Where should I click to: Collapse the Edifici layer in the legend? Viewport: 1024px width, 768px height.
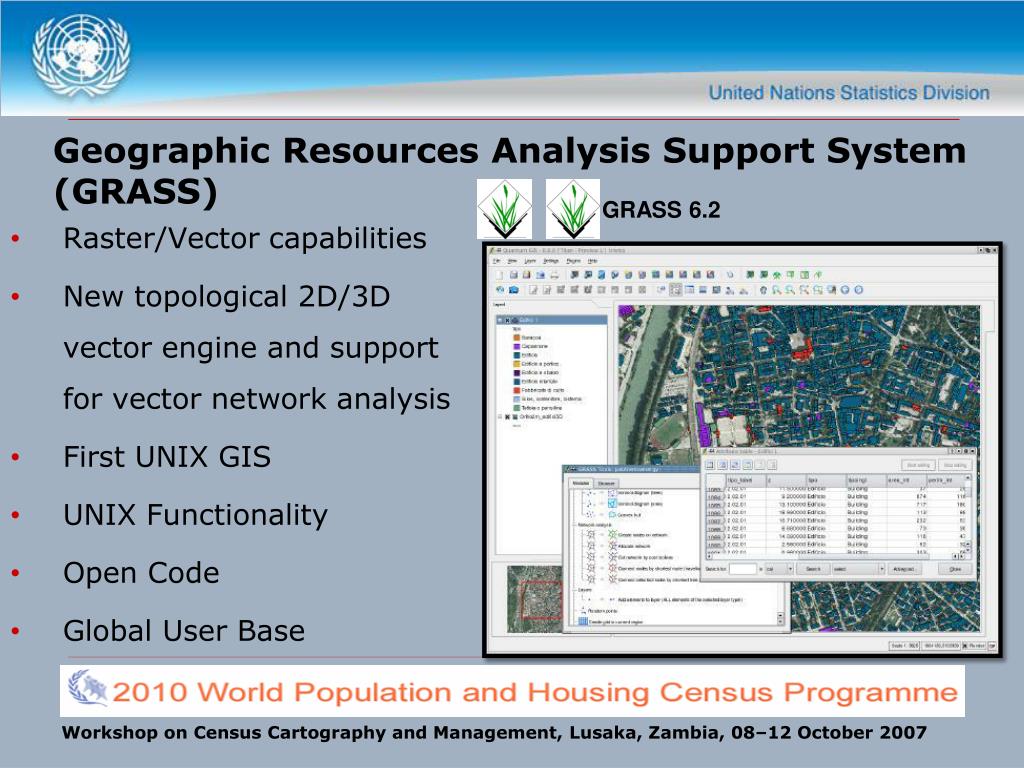(x=500, y=320)
